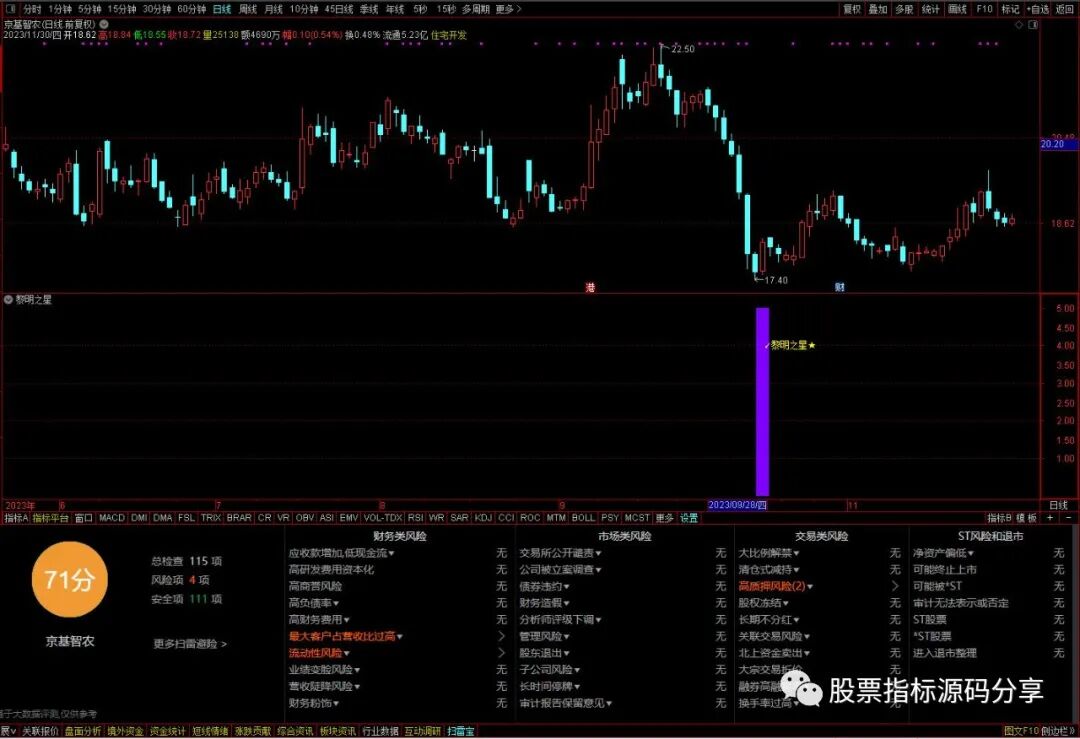Image resolution: width=1080 pixels, height=739 pixels.
Task: Open arrow next to 最大客户占营收比过高
Action: pyautogui.click(x=501, y=636)
